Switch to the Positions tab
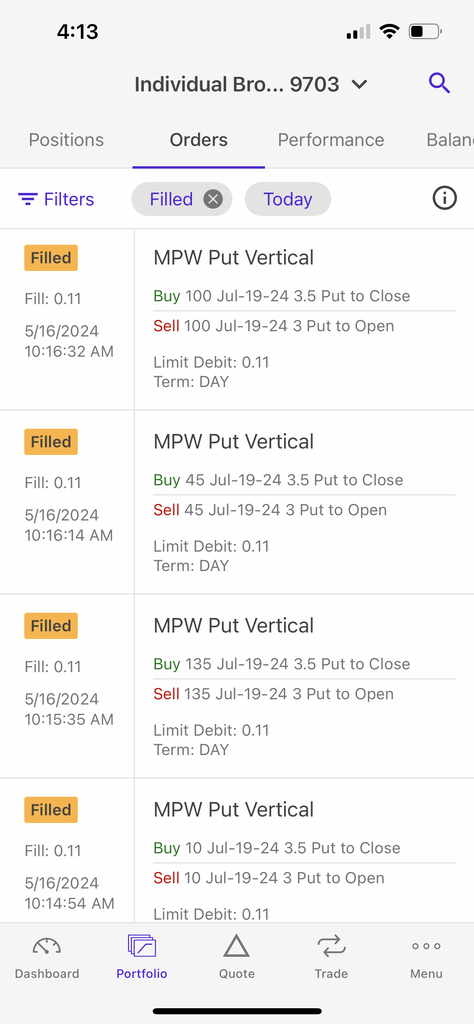The image size is (474, 1024). click(66, 140)
